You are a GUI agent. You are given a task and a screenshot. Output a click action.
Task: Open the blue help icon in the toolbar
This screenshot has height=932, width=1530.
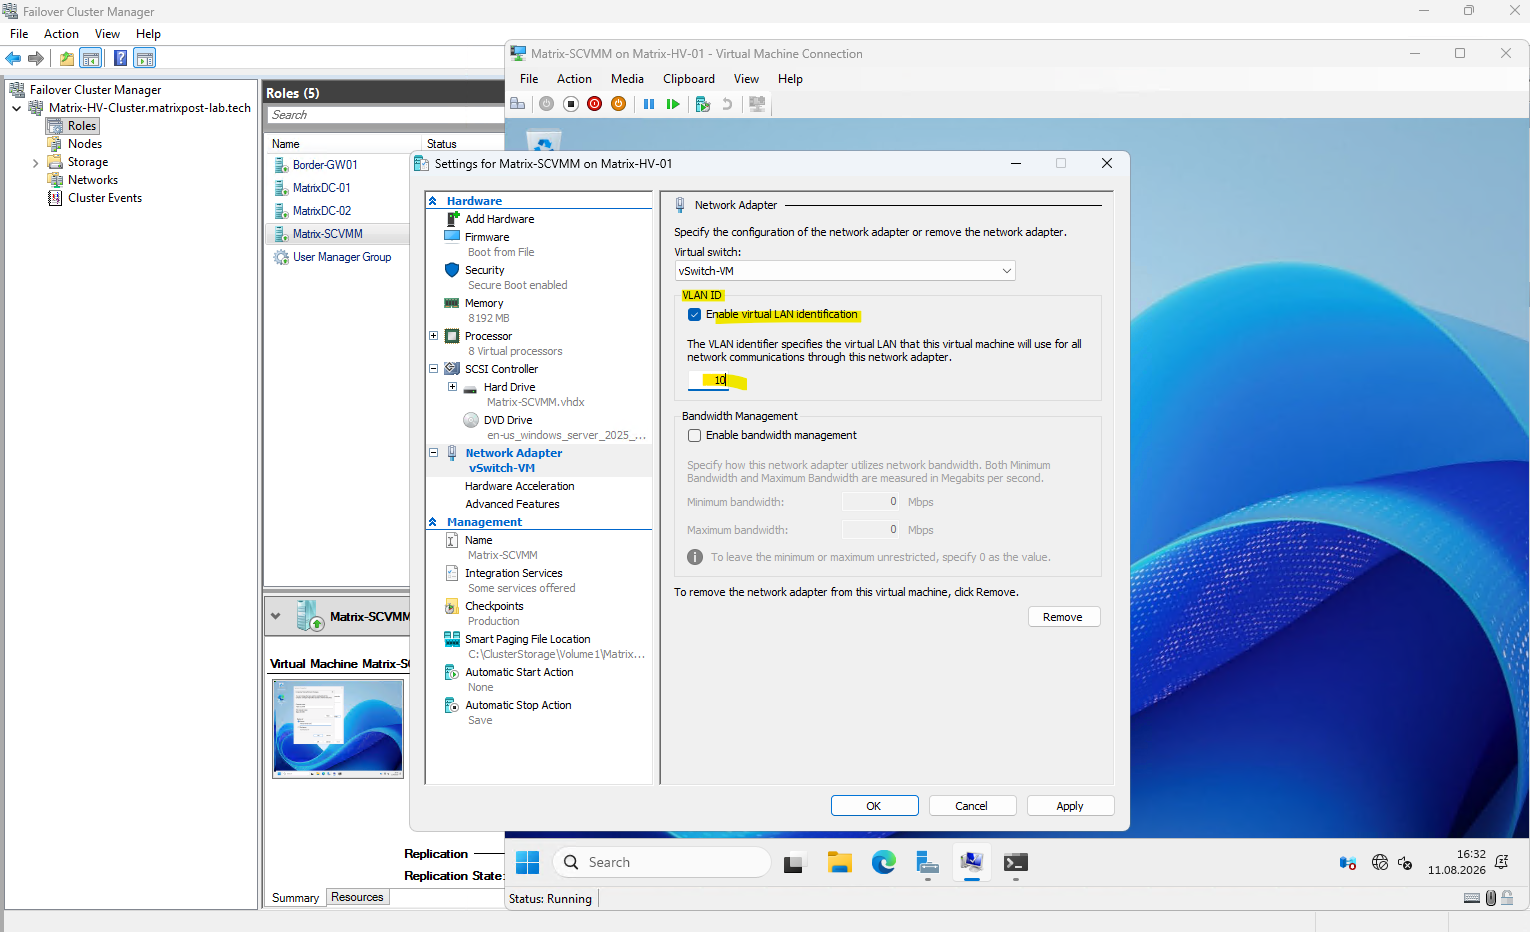pos(120,58)
